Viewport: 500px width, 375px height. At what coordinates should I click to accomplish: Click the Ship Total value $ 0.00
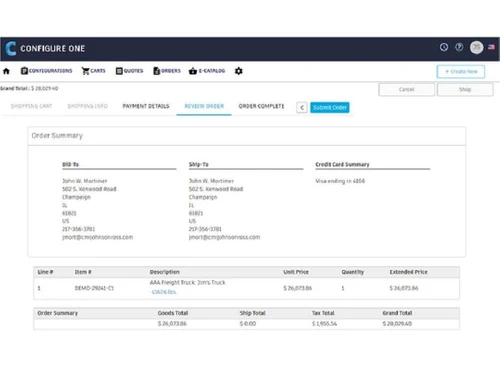pyautogui.click(x=248, y=324)
